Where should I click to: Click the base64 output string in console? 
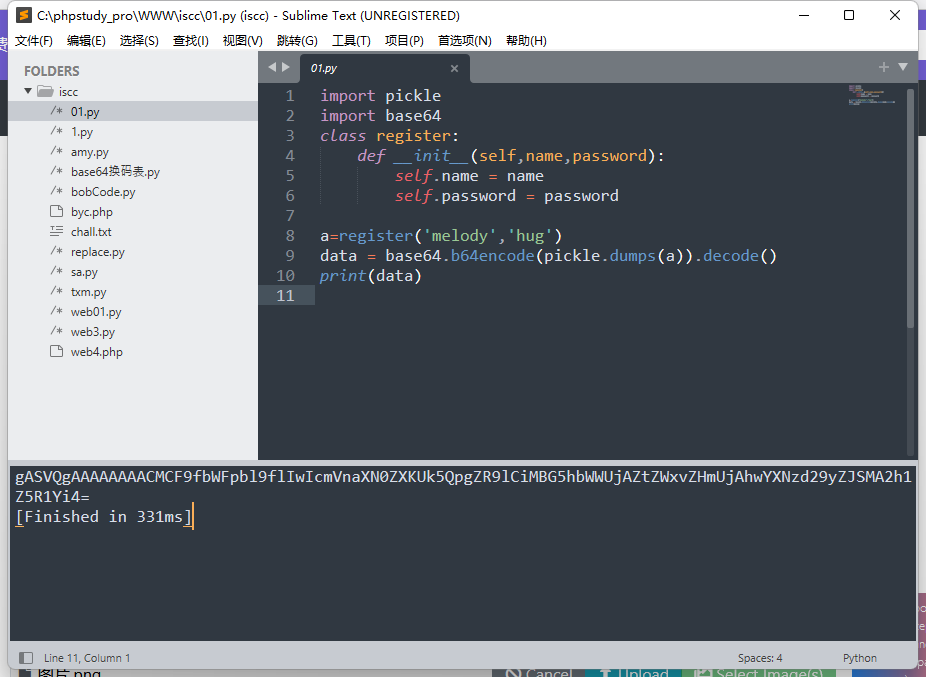click(464, 487)
